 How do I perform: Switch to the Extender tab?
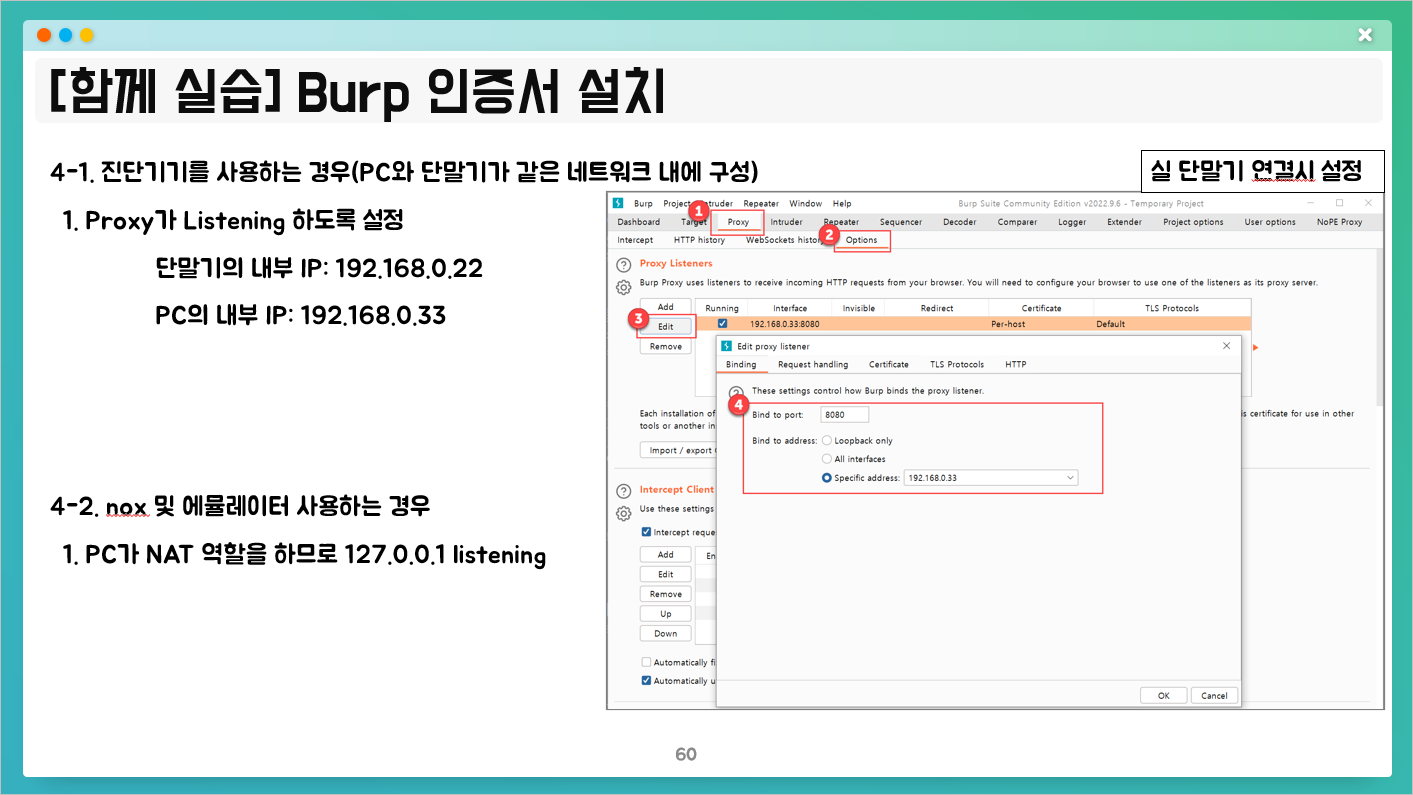1124,222
